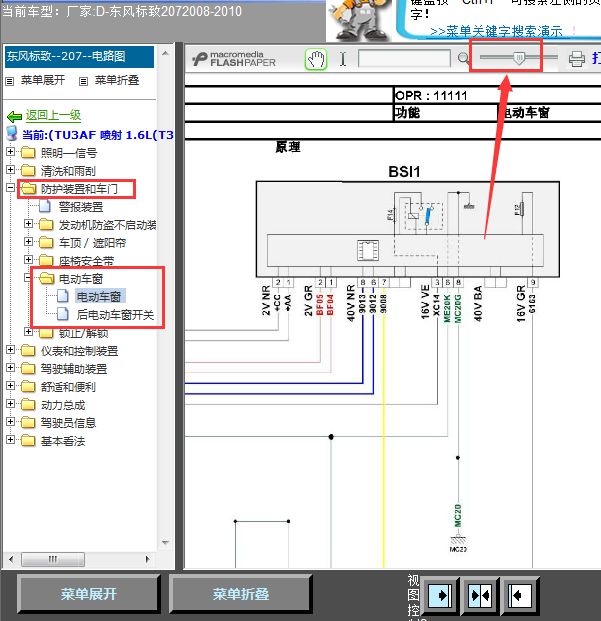Select the text selection cursor tool
This screenshot has width=601, height=621.
coord(343,59)
